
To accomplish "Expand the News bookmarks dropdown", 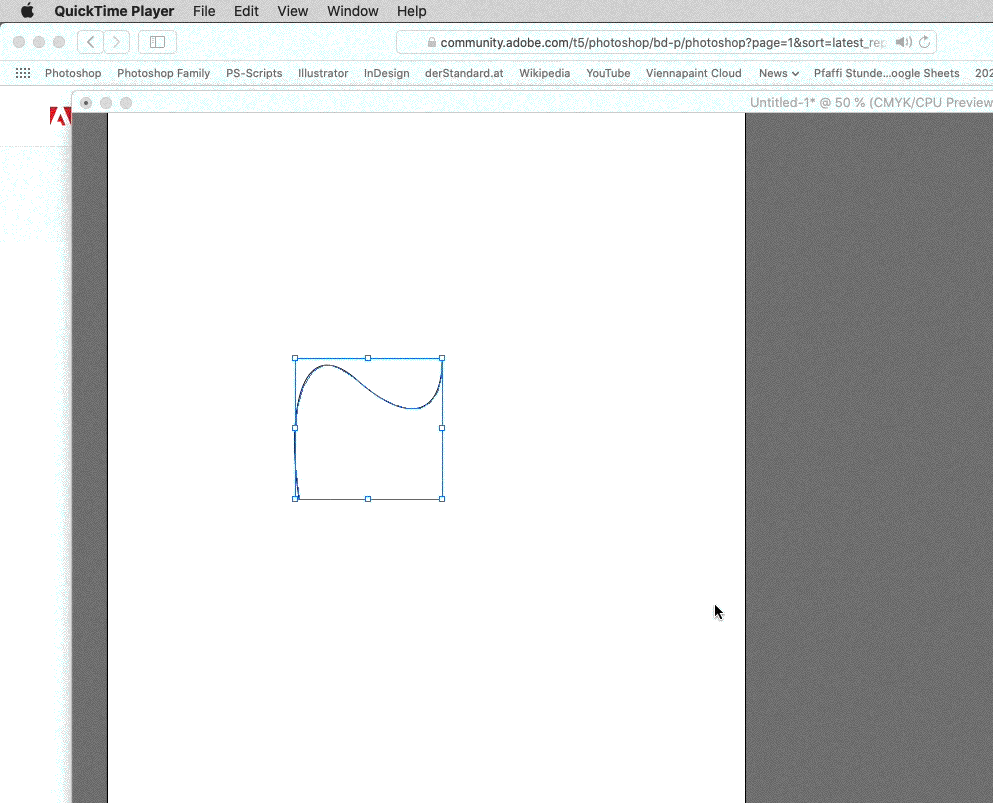I will (x=778, y=73).
